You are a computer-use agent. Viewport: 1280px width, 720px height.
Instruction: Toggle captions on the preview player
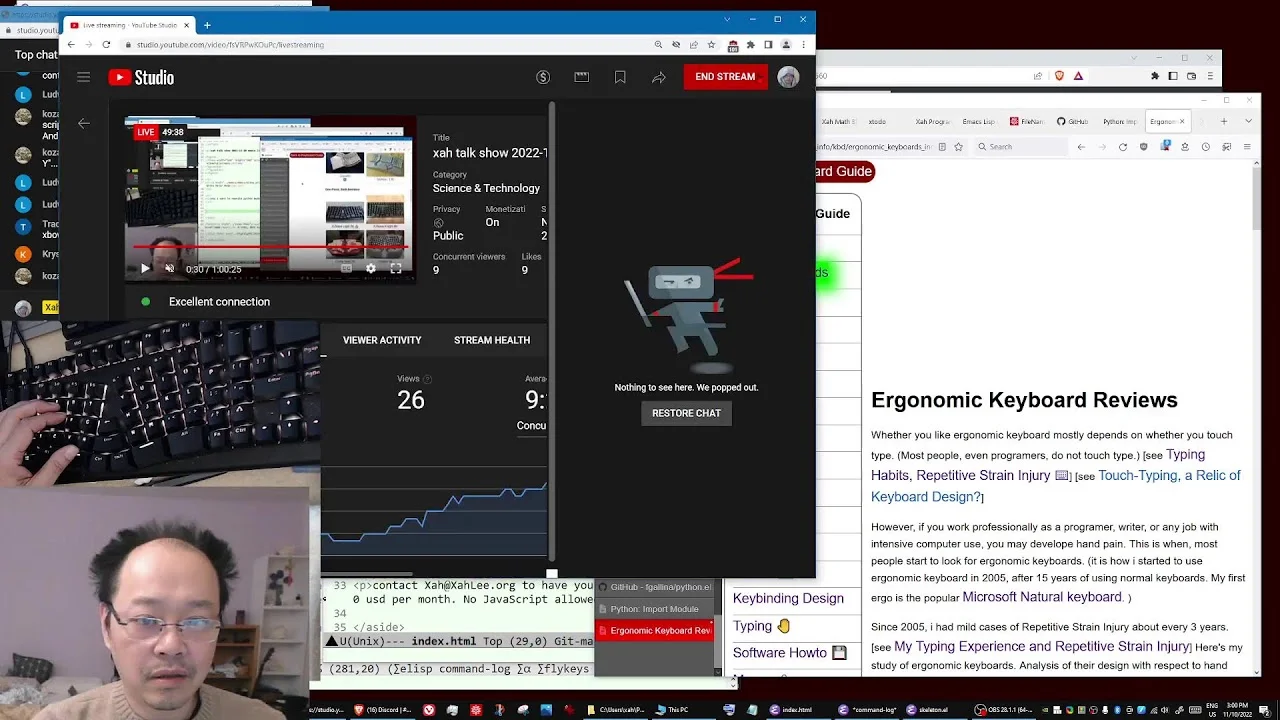tap(346, 268)
